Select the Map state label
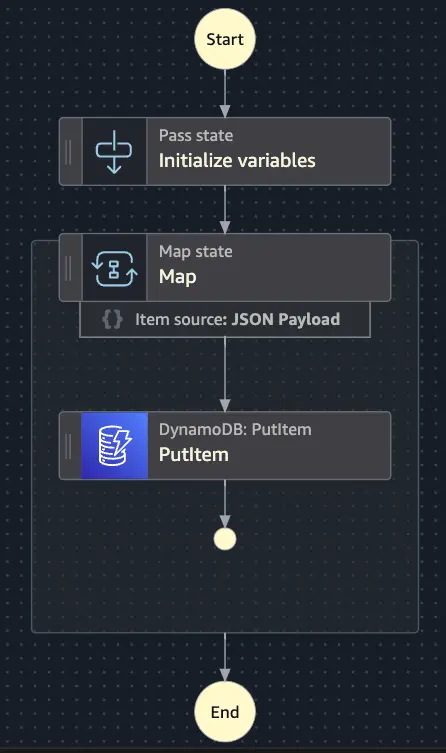The width and height of the screenshot is (446, 753). [x=178, y=277]
